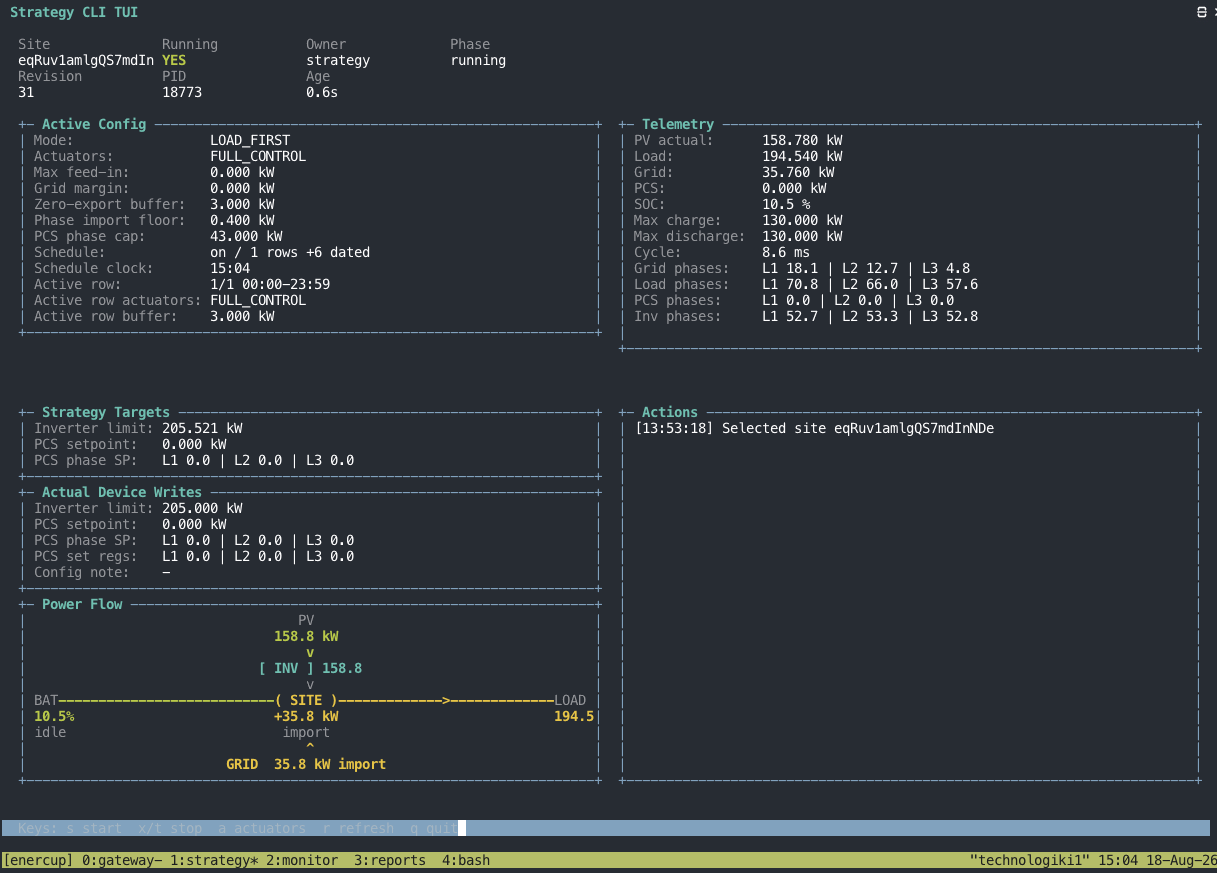Click the Schedule value 'on / 1 rows +6 dated'
Viewport: 1217px width, 873px height.
tap(290, 252)
